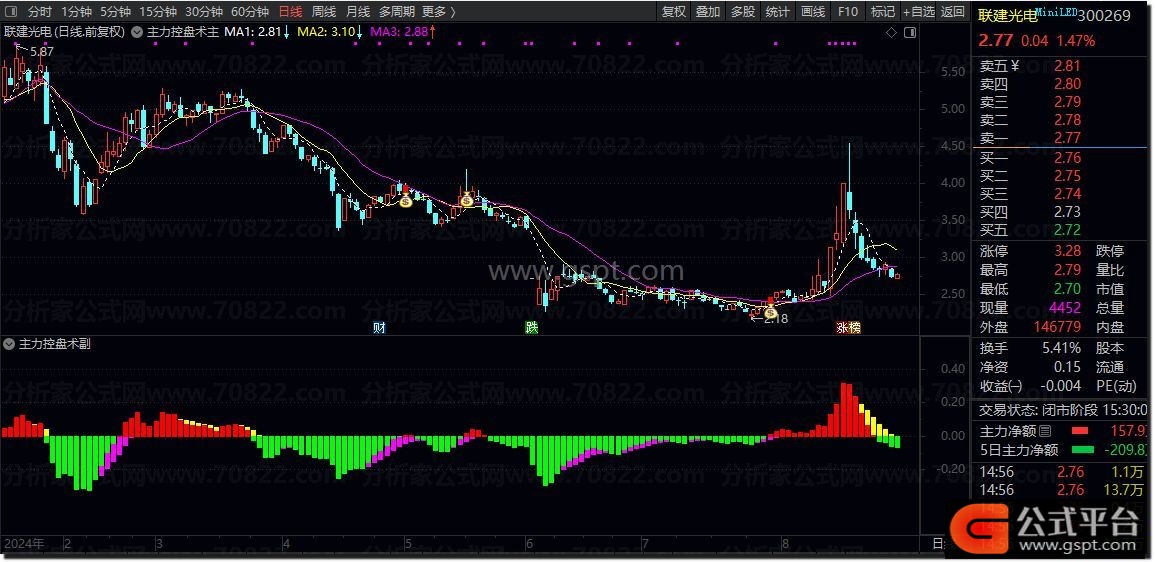Click the 涨榜 info marker
The width and height of the screenshot is (1155, 562).
[848, 327]
